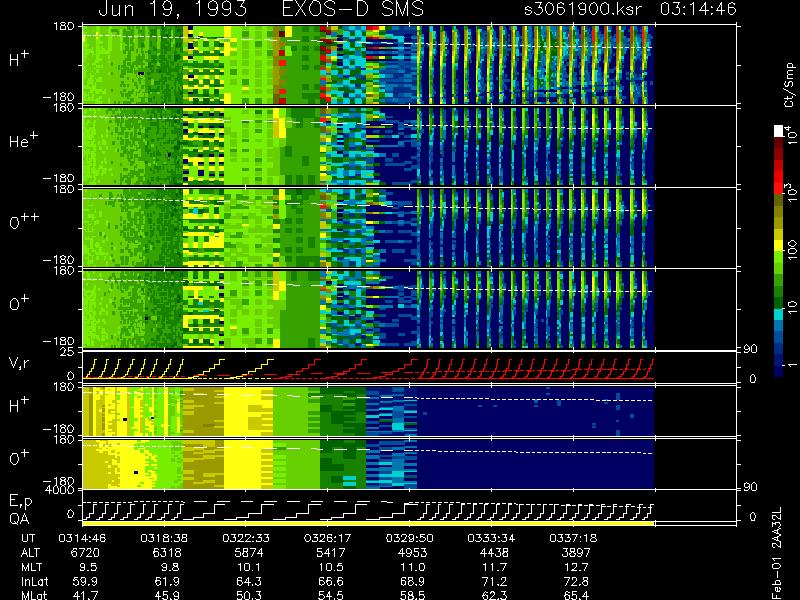Click InLat value "61.9"
This screenshot has height=600, width=800.
click(167, 581)
